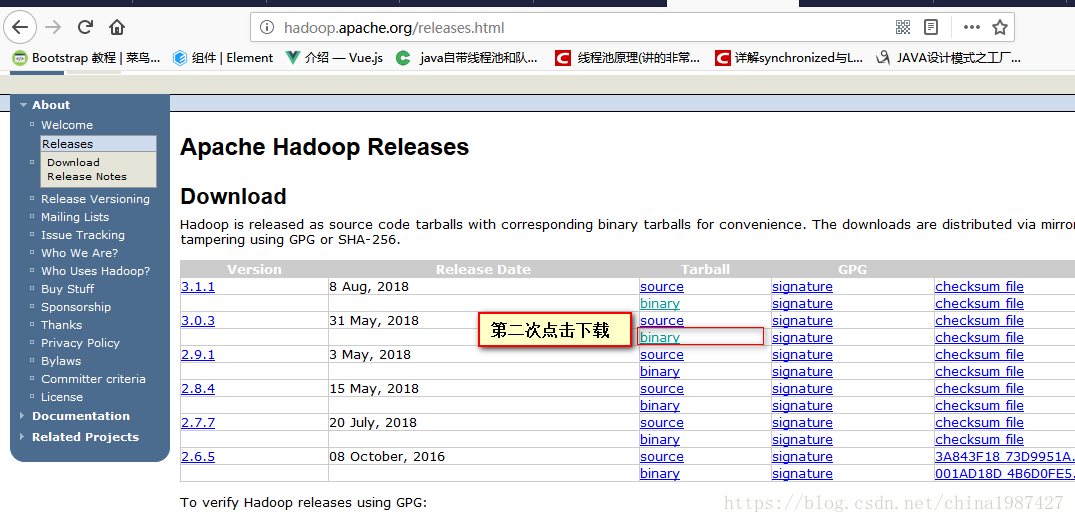Open Buy Stuff in sidebar
Screen dimensions: 1075x523
(x=68, y=289)
